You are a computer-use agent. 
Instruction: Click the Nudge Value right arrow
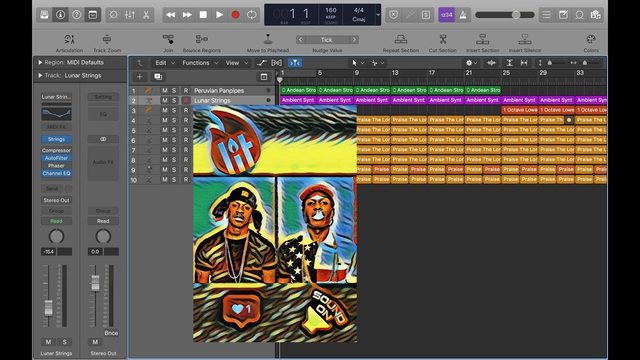(x=354, y=40)
